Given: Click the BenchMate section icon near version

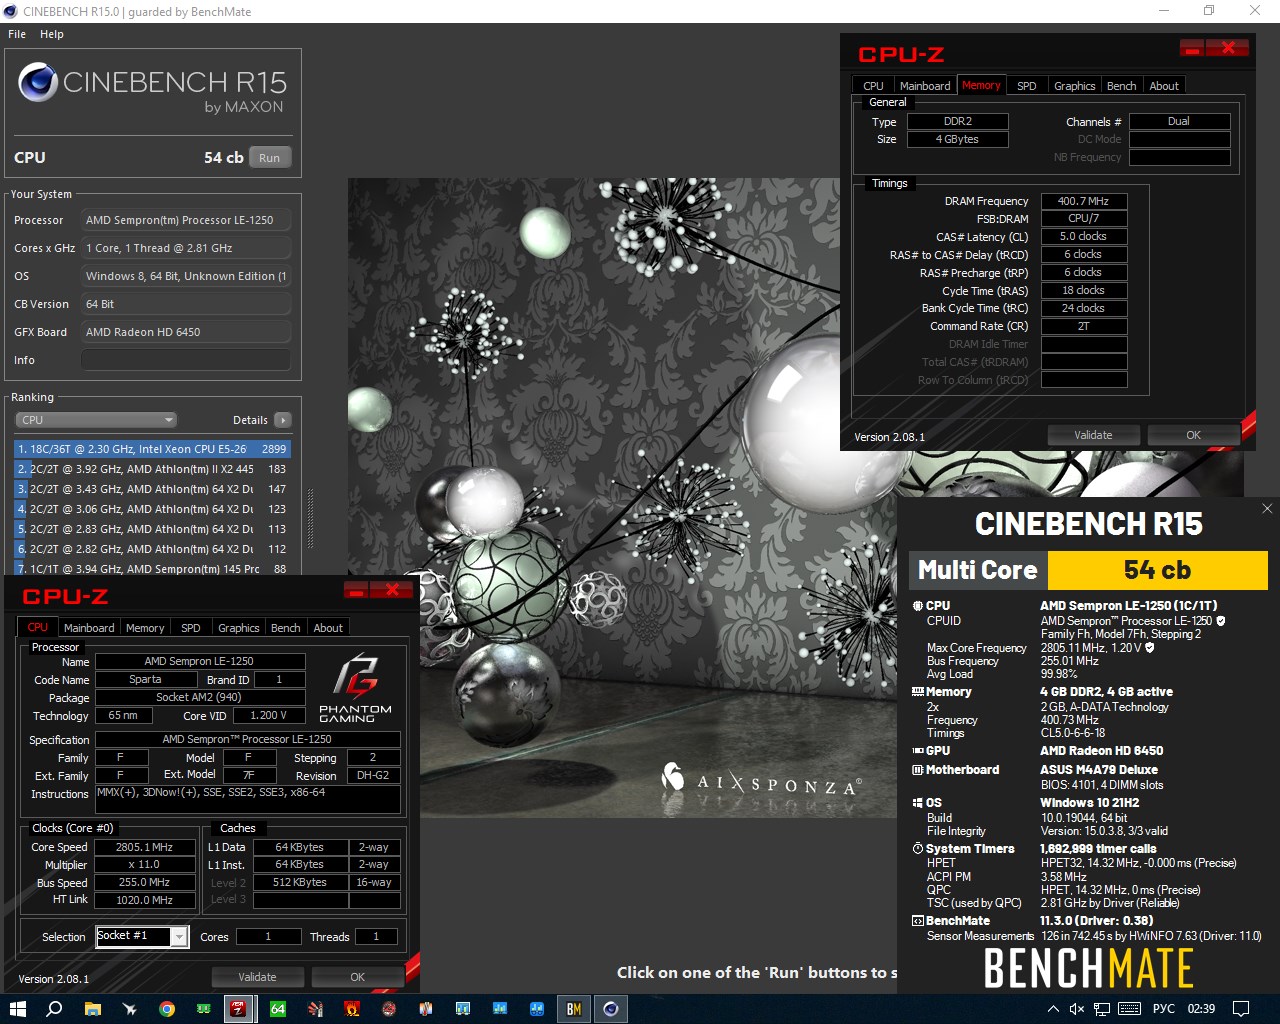Looking at the screenshot, I should pos(917,921).
